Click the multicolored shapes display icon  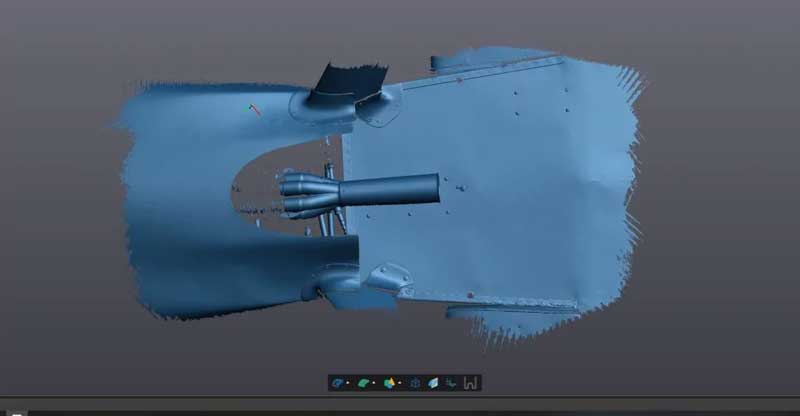point(389,382)
